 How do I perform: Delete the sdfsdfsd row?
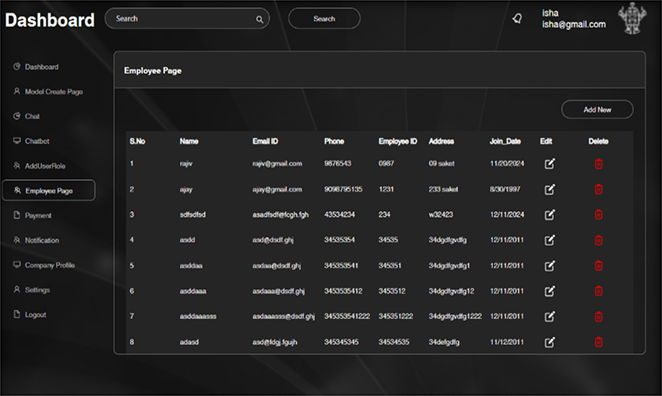click(x=598, y=215)
